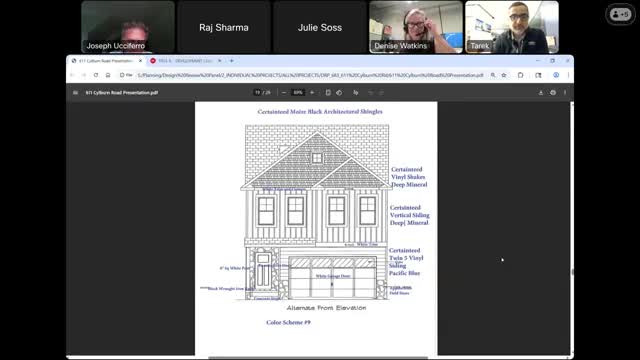Select Raj Sharma's participant tile

(224, 27)
